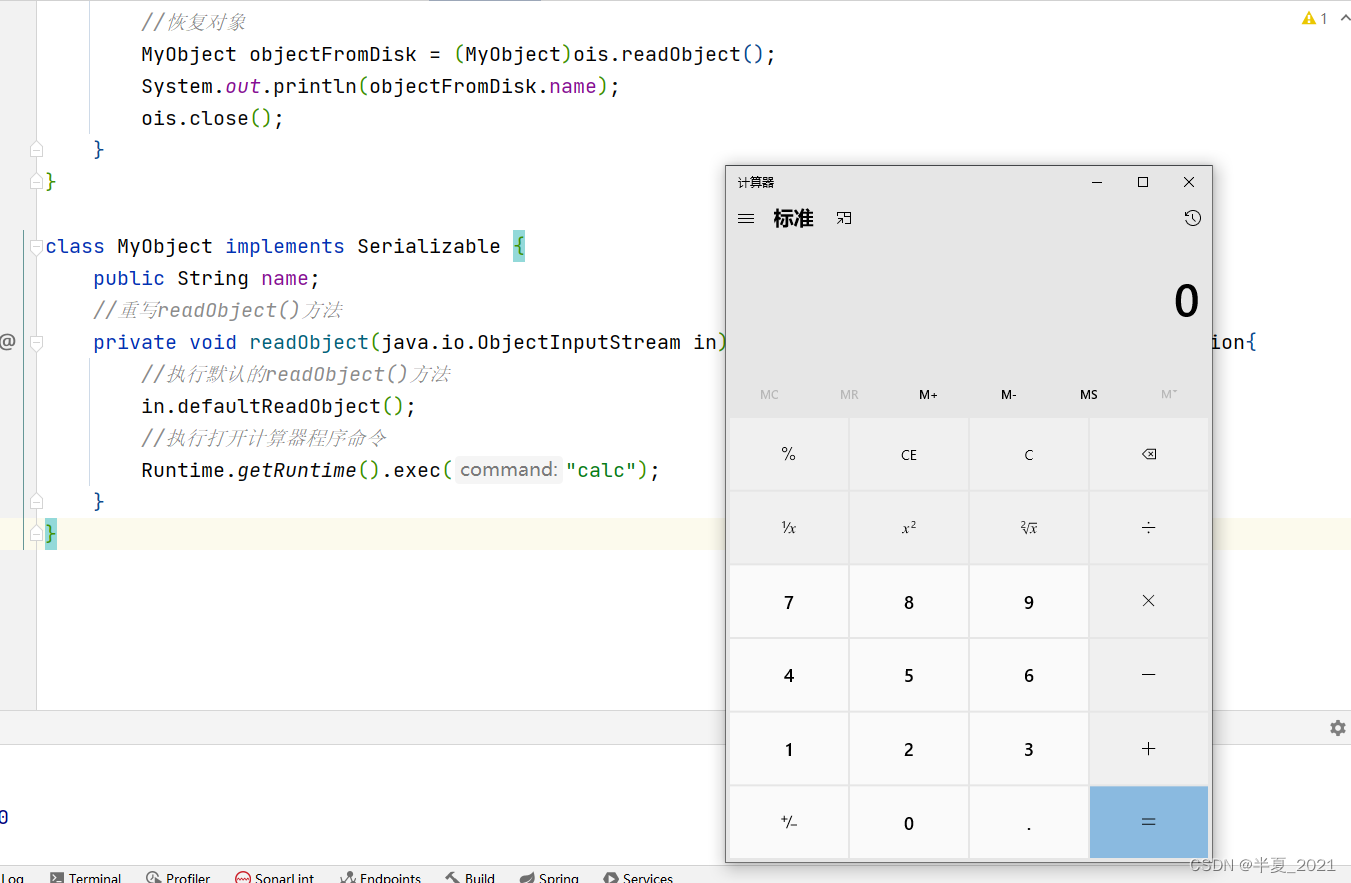Viewport: 1351px width, 883px height.
Task: Click digit 9 on calculator keypad
Action: pyautogui.click(x=1029, y=601)
